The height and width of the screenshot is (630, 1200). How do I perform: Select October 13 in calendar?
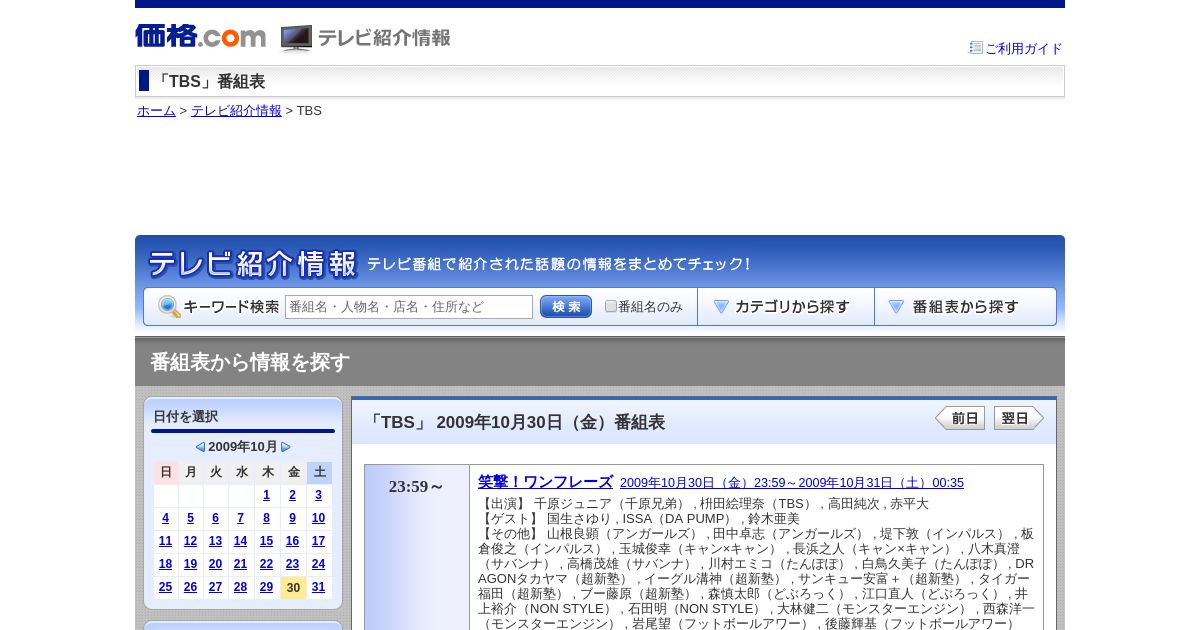click(x=216, y=541)
